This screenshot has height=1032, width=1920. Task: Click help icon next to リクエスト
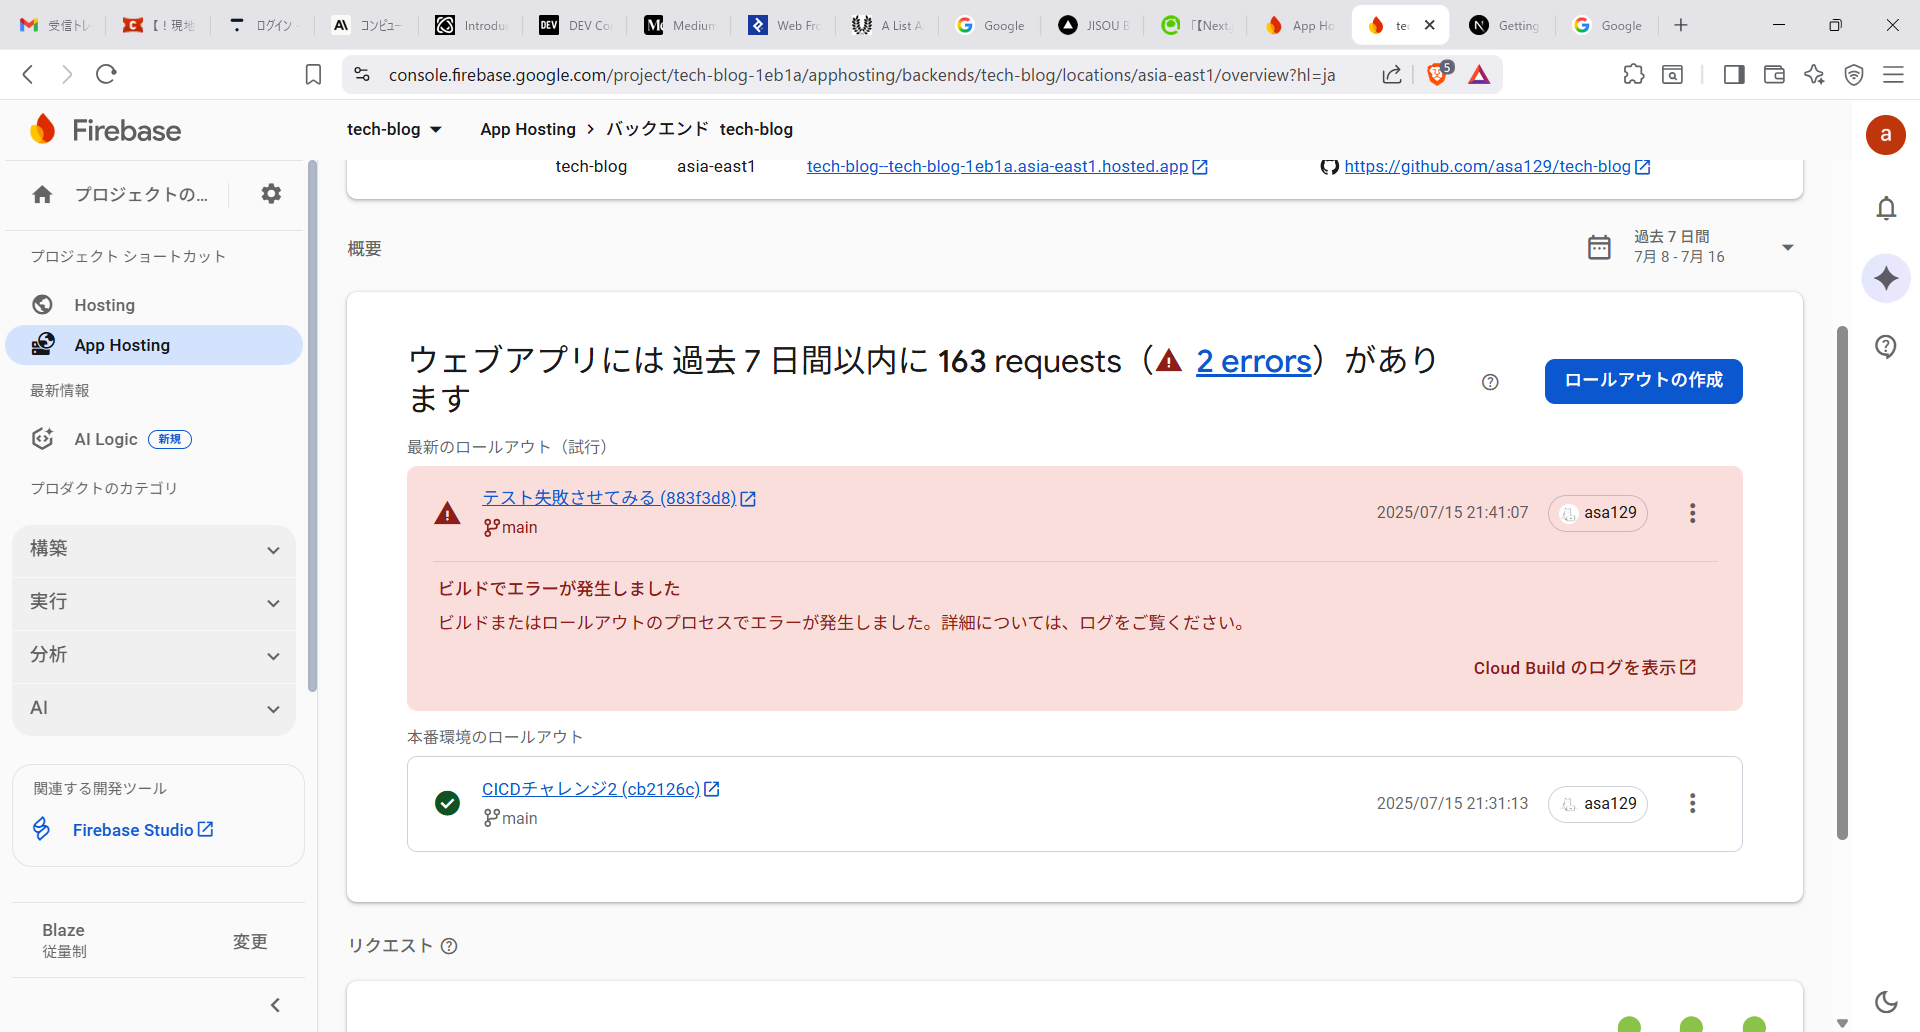pyautogui.click(x=449, y=946)
